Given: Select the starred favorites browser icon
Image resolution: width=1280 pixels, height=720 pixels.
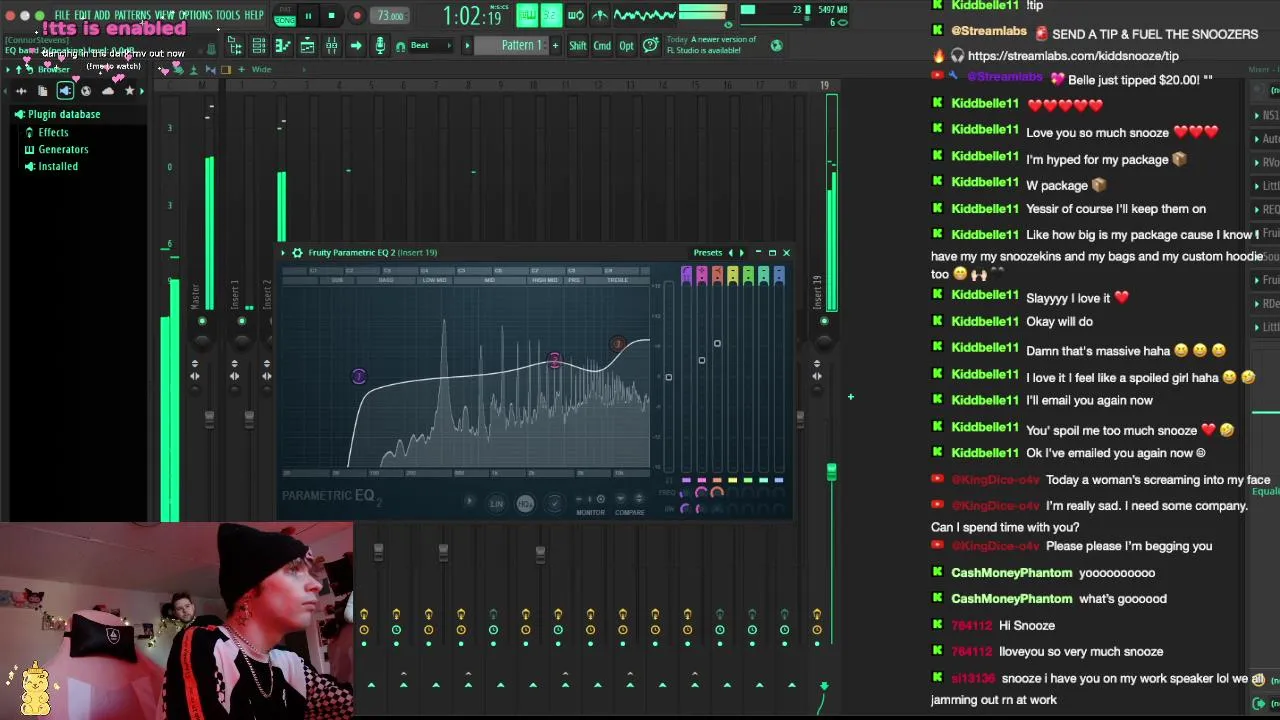Looking at the screenshot, I should 129,91.
